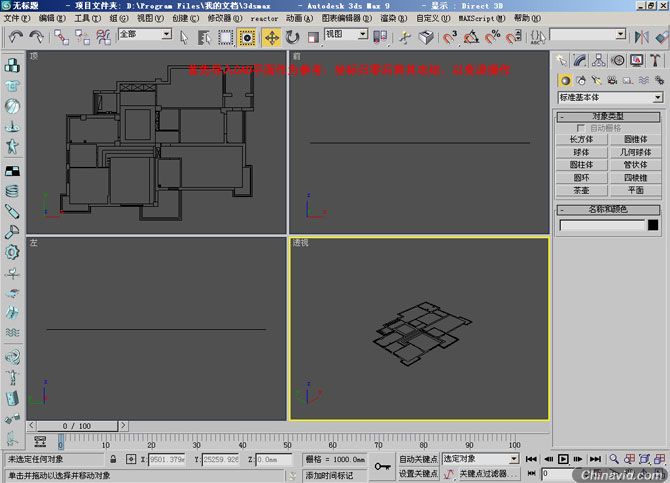This screenshot has height=483, width=670.
Task: Click the Go to End playback button
Action: pos(595,459)
